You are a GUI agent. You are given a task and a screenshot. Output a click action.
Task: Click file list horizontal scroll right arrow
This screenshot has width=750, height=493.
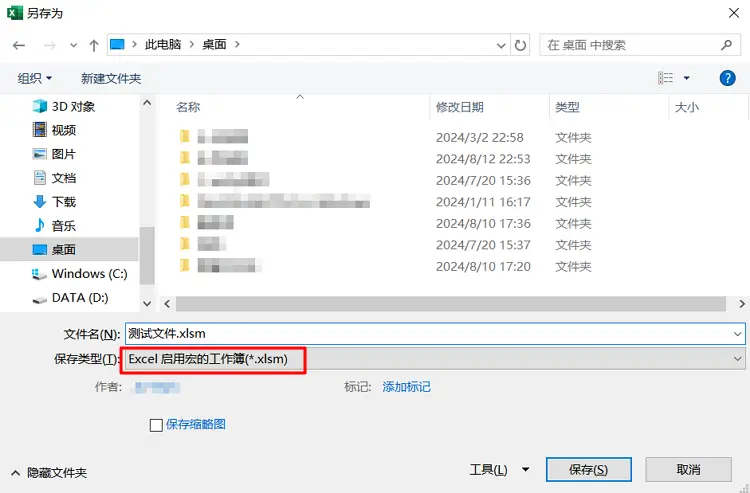click(742, 304)
